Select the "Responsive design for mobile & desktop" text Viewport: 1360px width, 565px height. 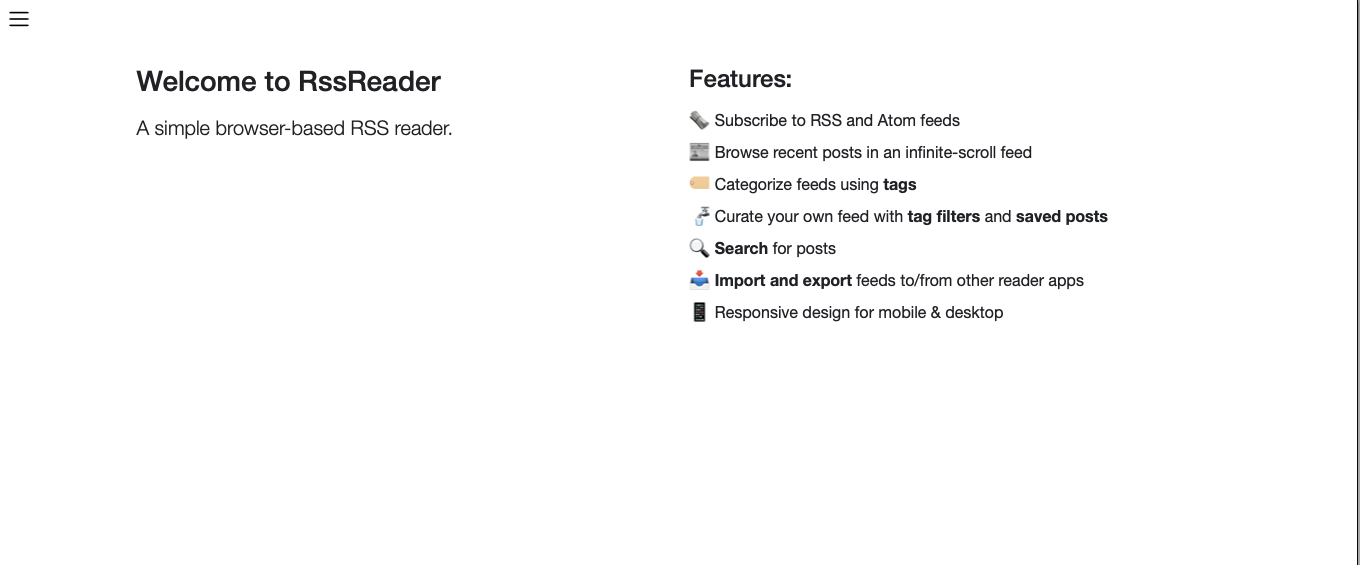pyautogui.click(x=858, y=312)
